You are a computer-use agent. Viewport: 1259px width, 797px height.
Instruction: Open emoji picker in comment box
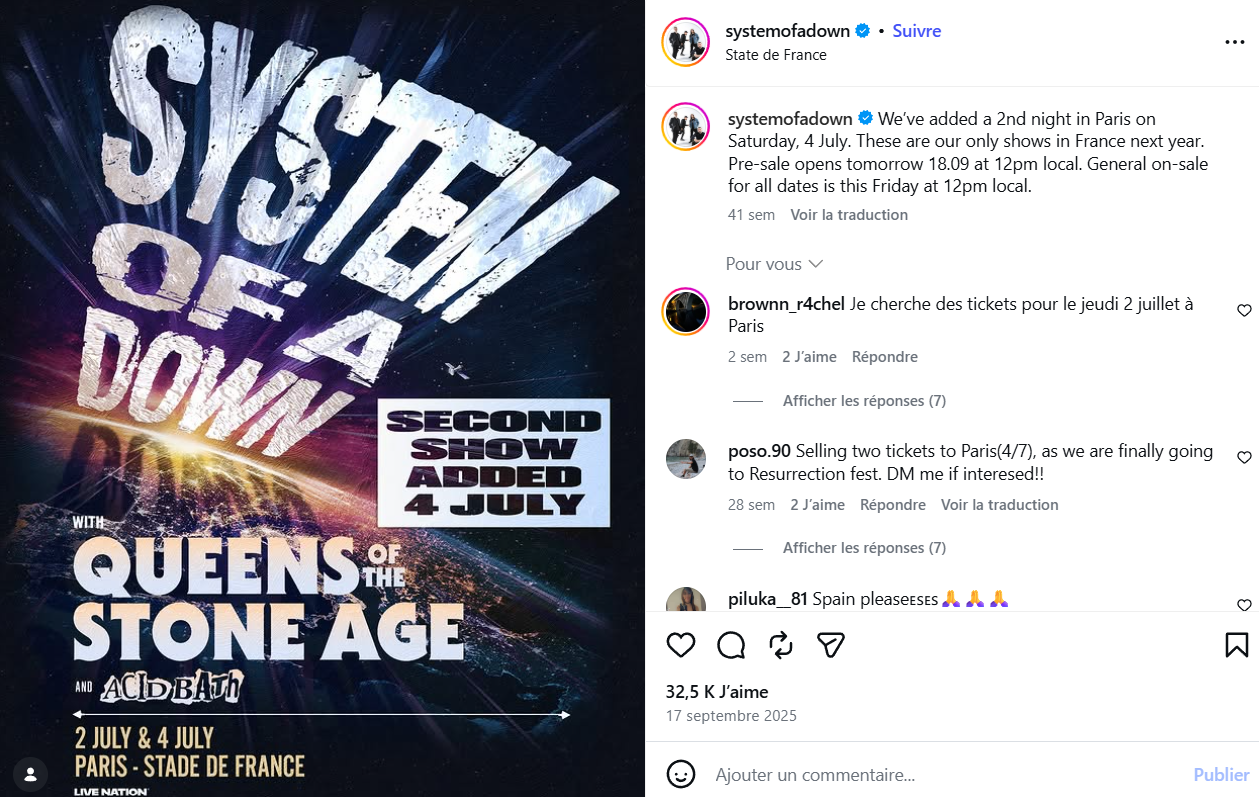click(681, 774)
